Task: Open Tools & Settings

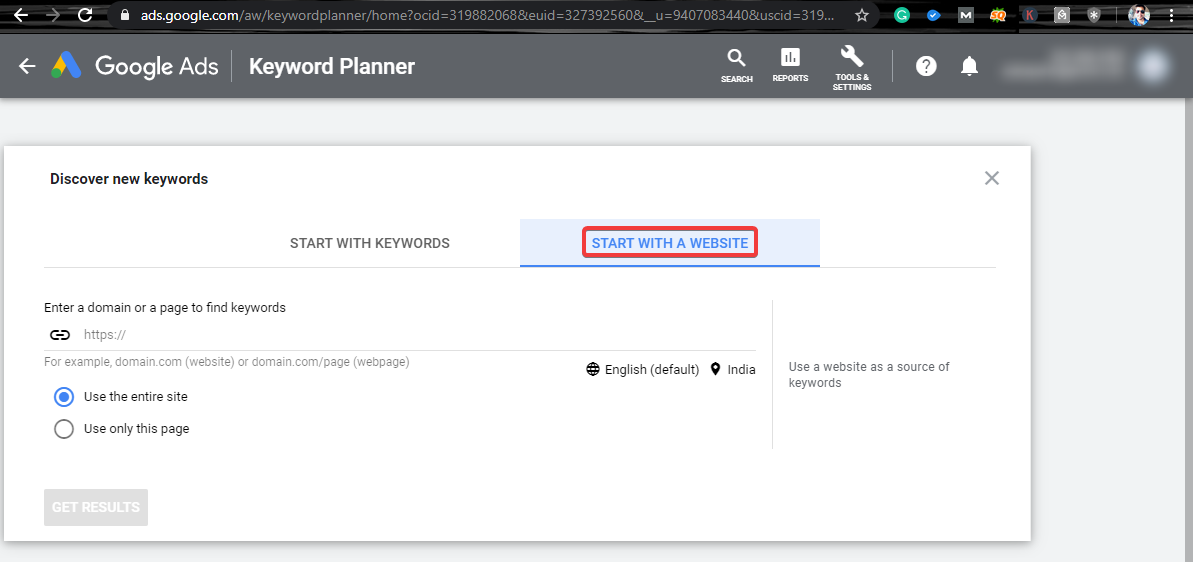Action: [x=851, y=68]
